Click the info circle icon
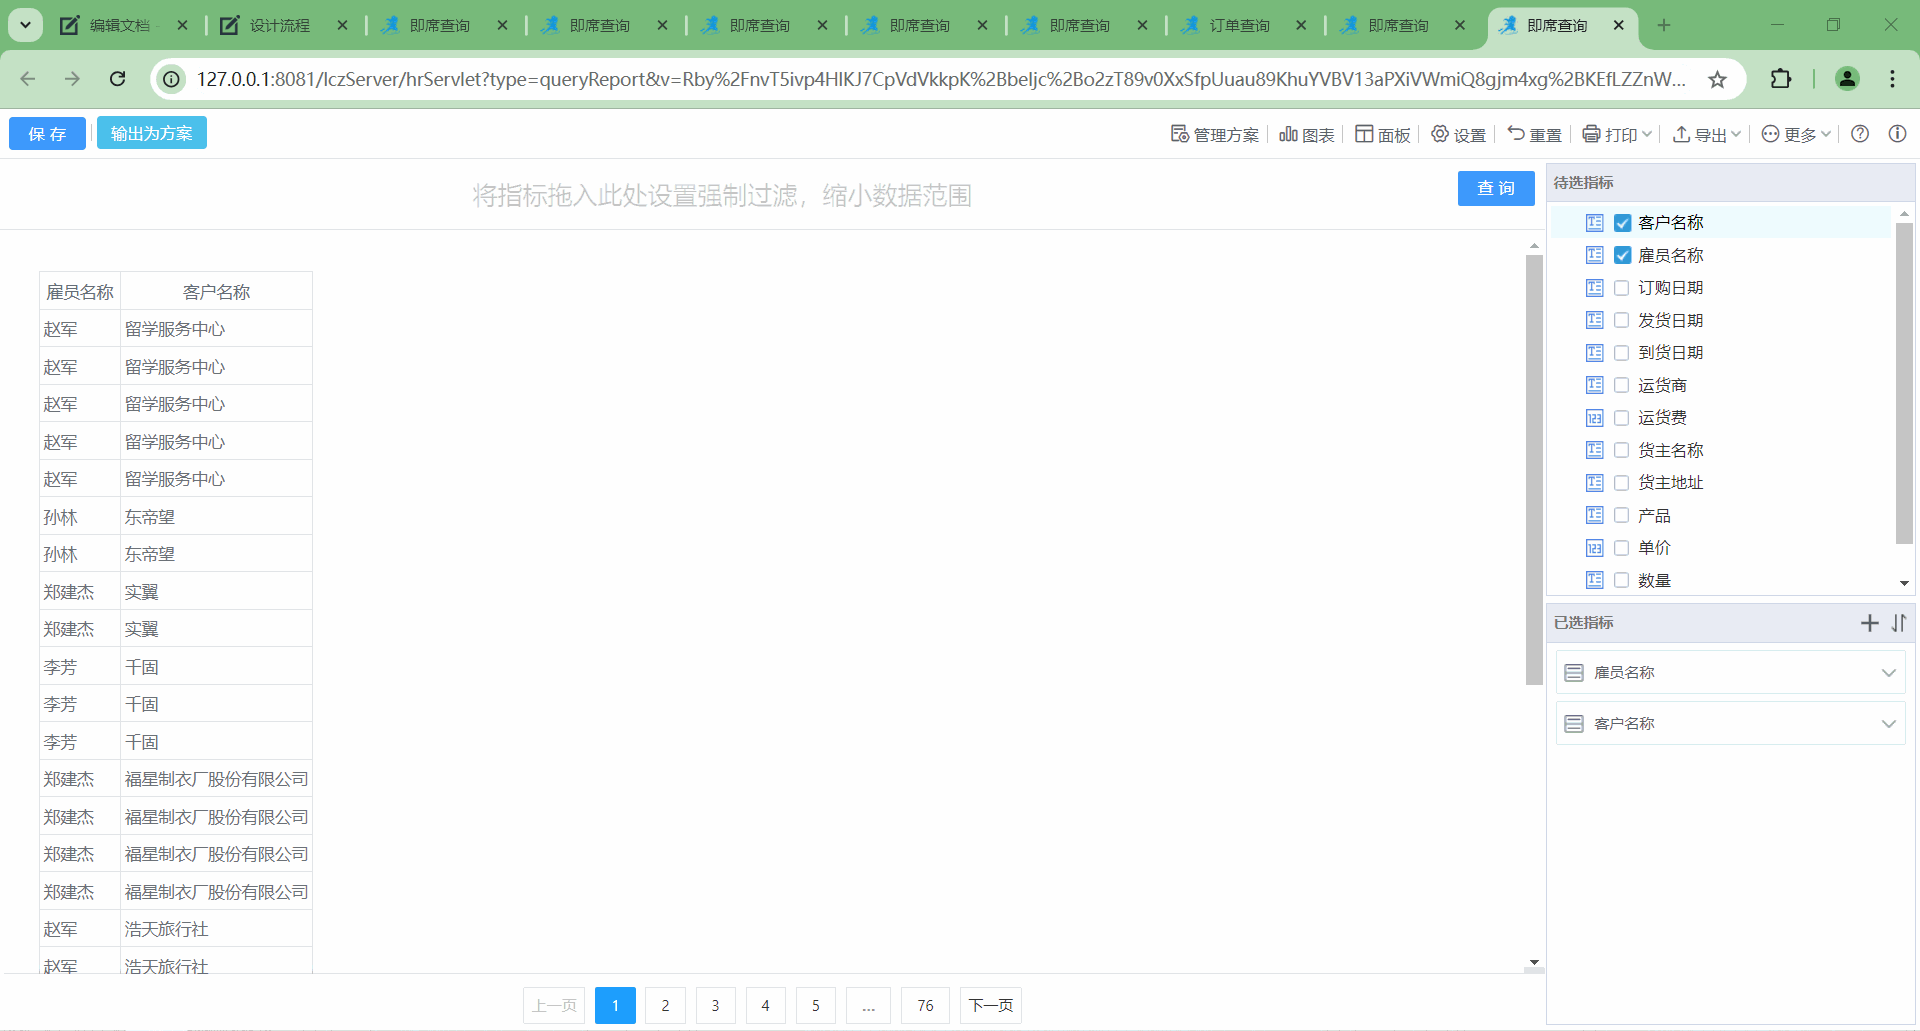The height and width of the screenshot is (1031, 1920). point(1897,134)
